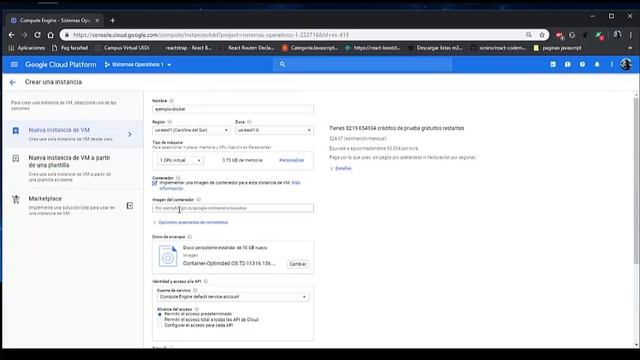This screenshot has height=360, width=640.
Task: Open the Aplicaciones bookmarks shortcut
Action: click(x=27, y=48)
